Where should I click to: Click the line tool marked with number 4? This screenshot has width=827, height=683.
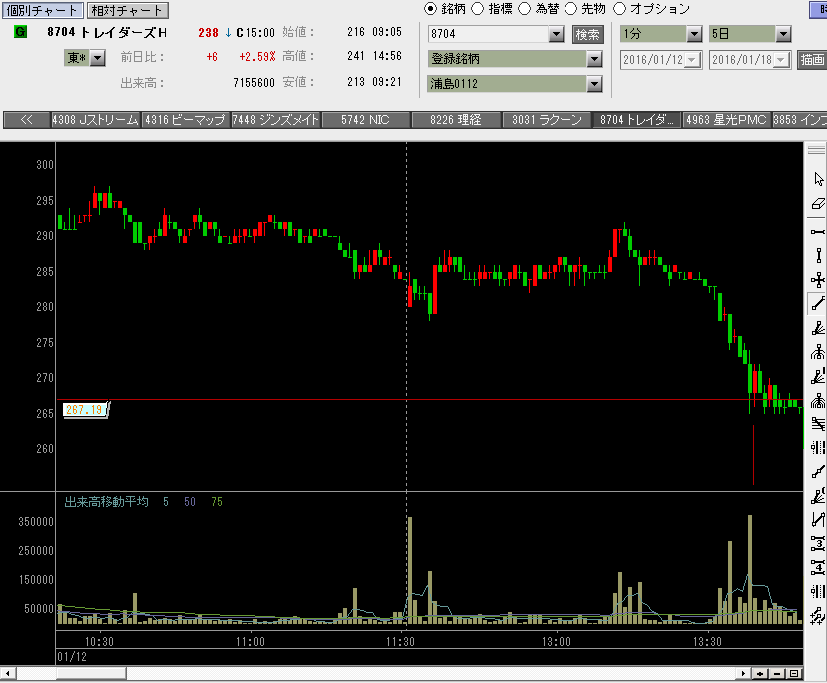click(818, 567)
